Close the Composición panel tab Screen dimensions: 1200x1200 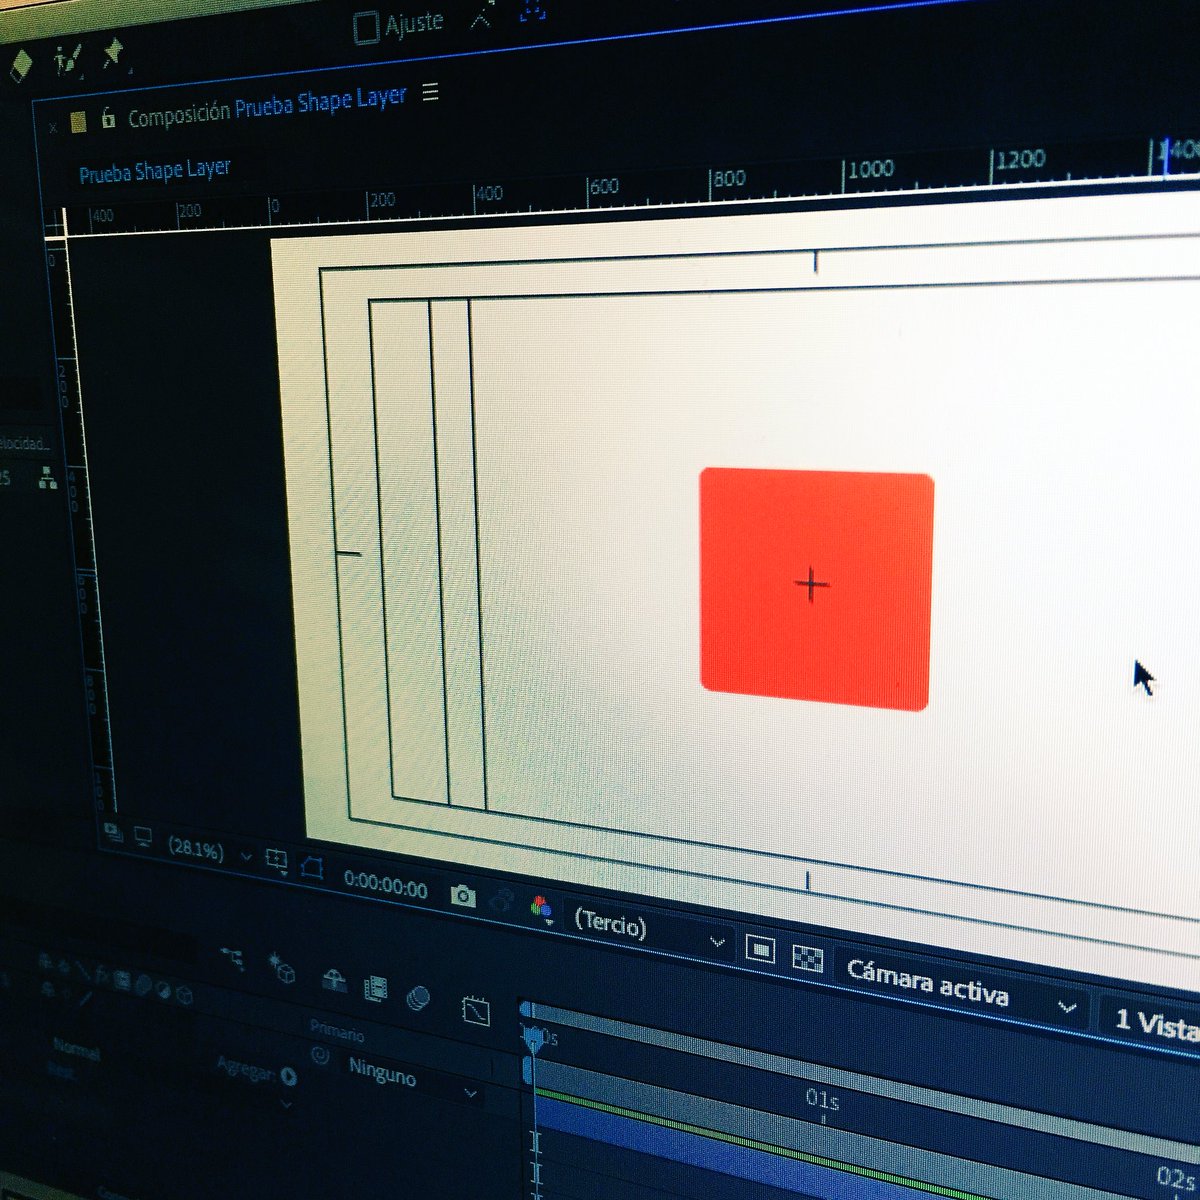(53, 127)
